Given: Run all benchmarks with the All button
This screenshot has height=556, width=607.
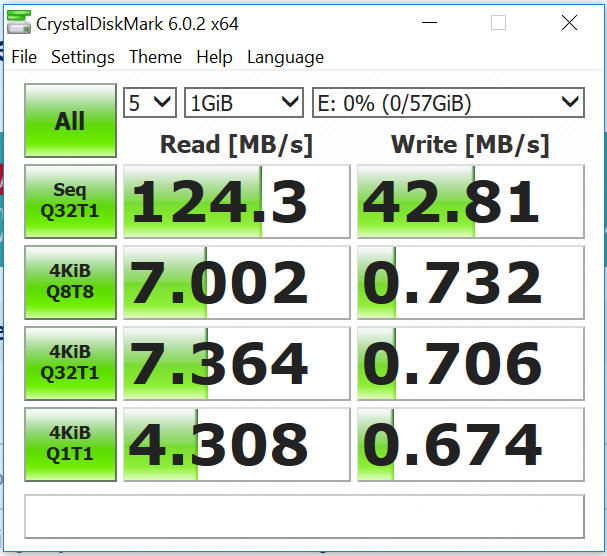Looking at the screenshot, I should pos(70,120).
